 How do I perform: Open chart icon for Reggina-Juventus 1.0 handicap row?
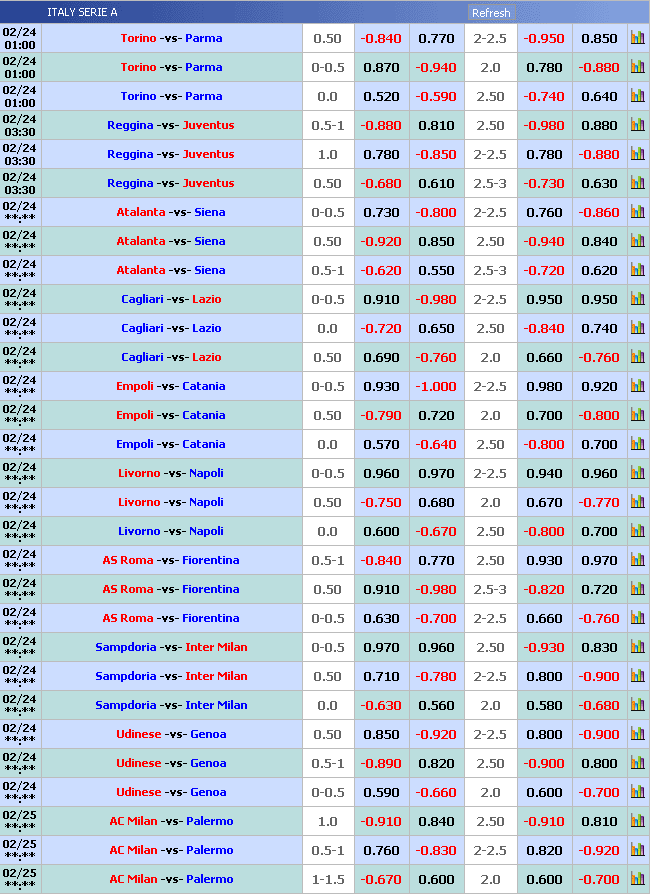coord(637,154)
